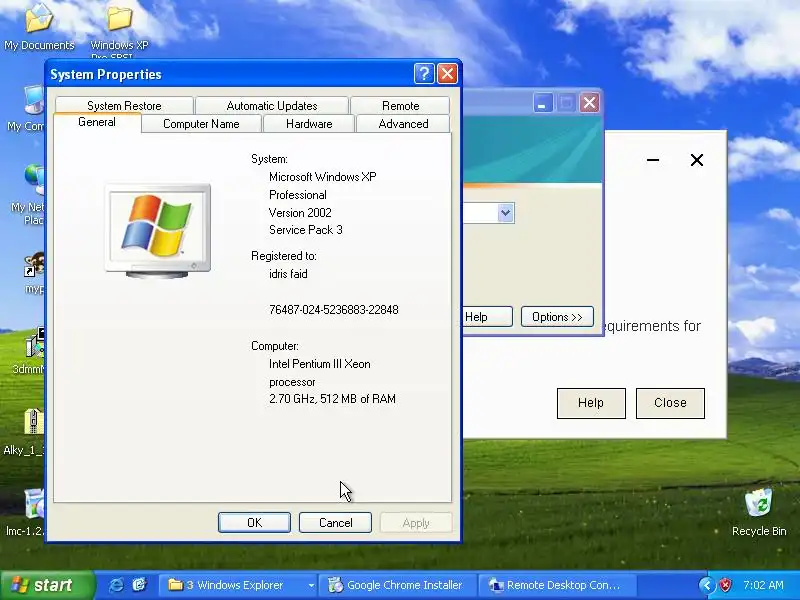Click the Service Pack 3 text

click(306, 230)
